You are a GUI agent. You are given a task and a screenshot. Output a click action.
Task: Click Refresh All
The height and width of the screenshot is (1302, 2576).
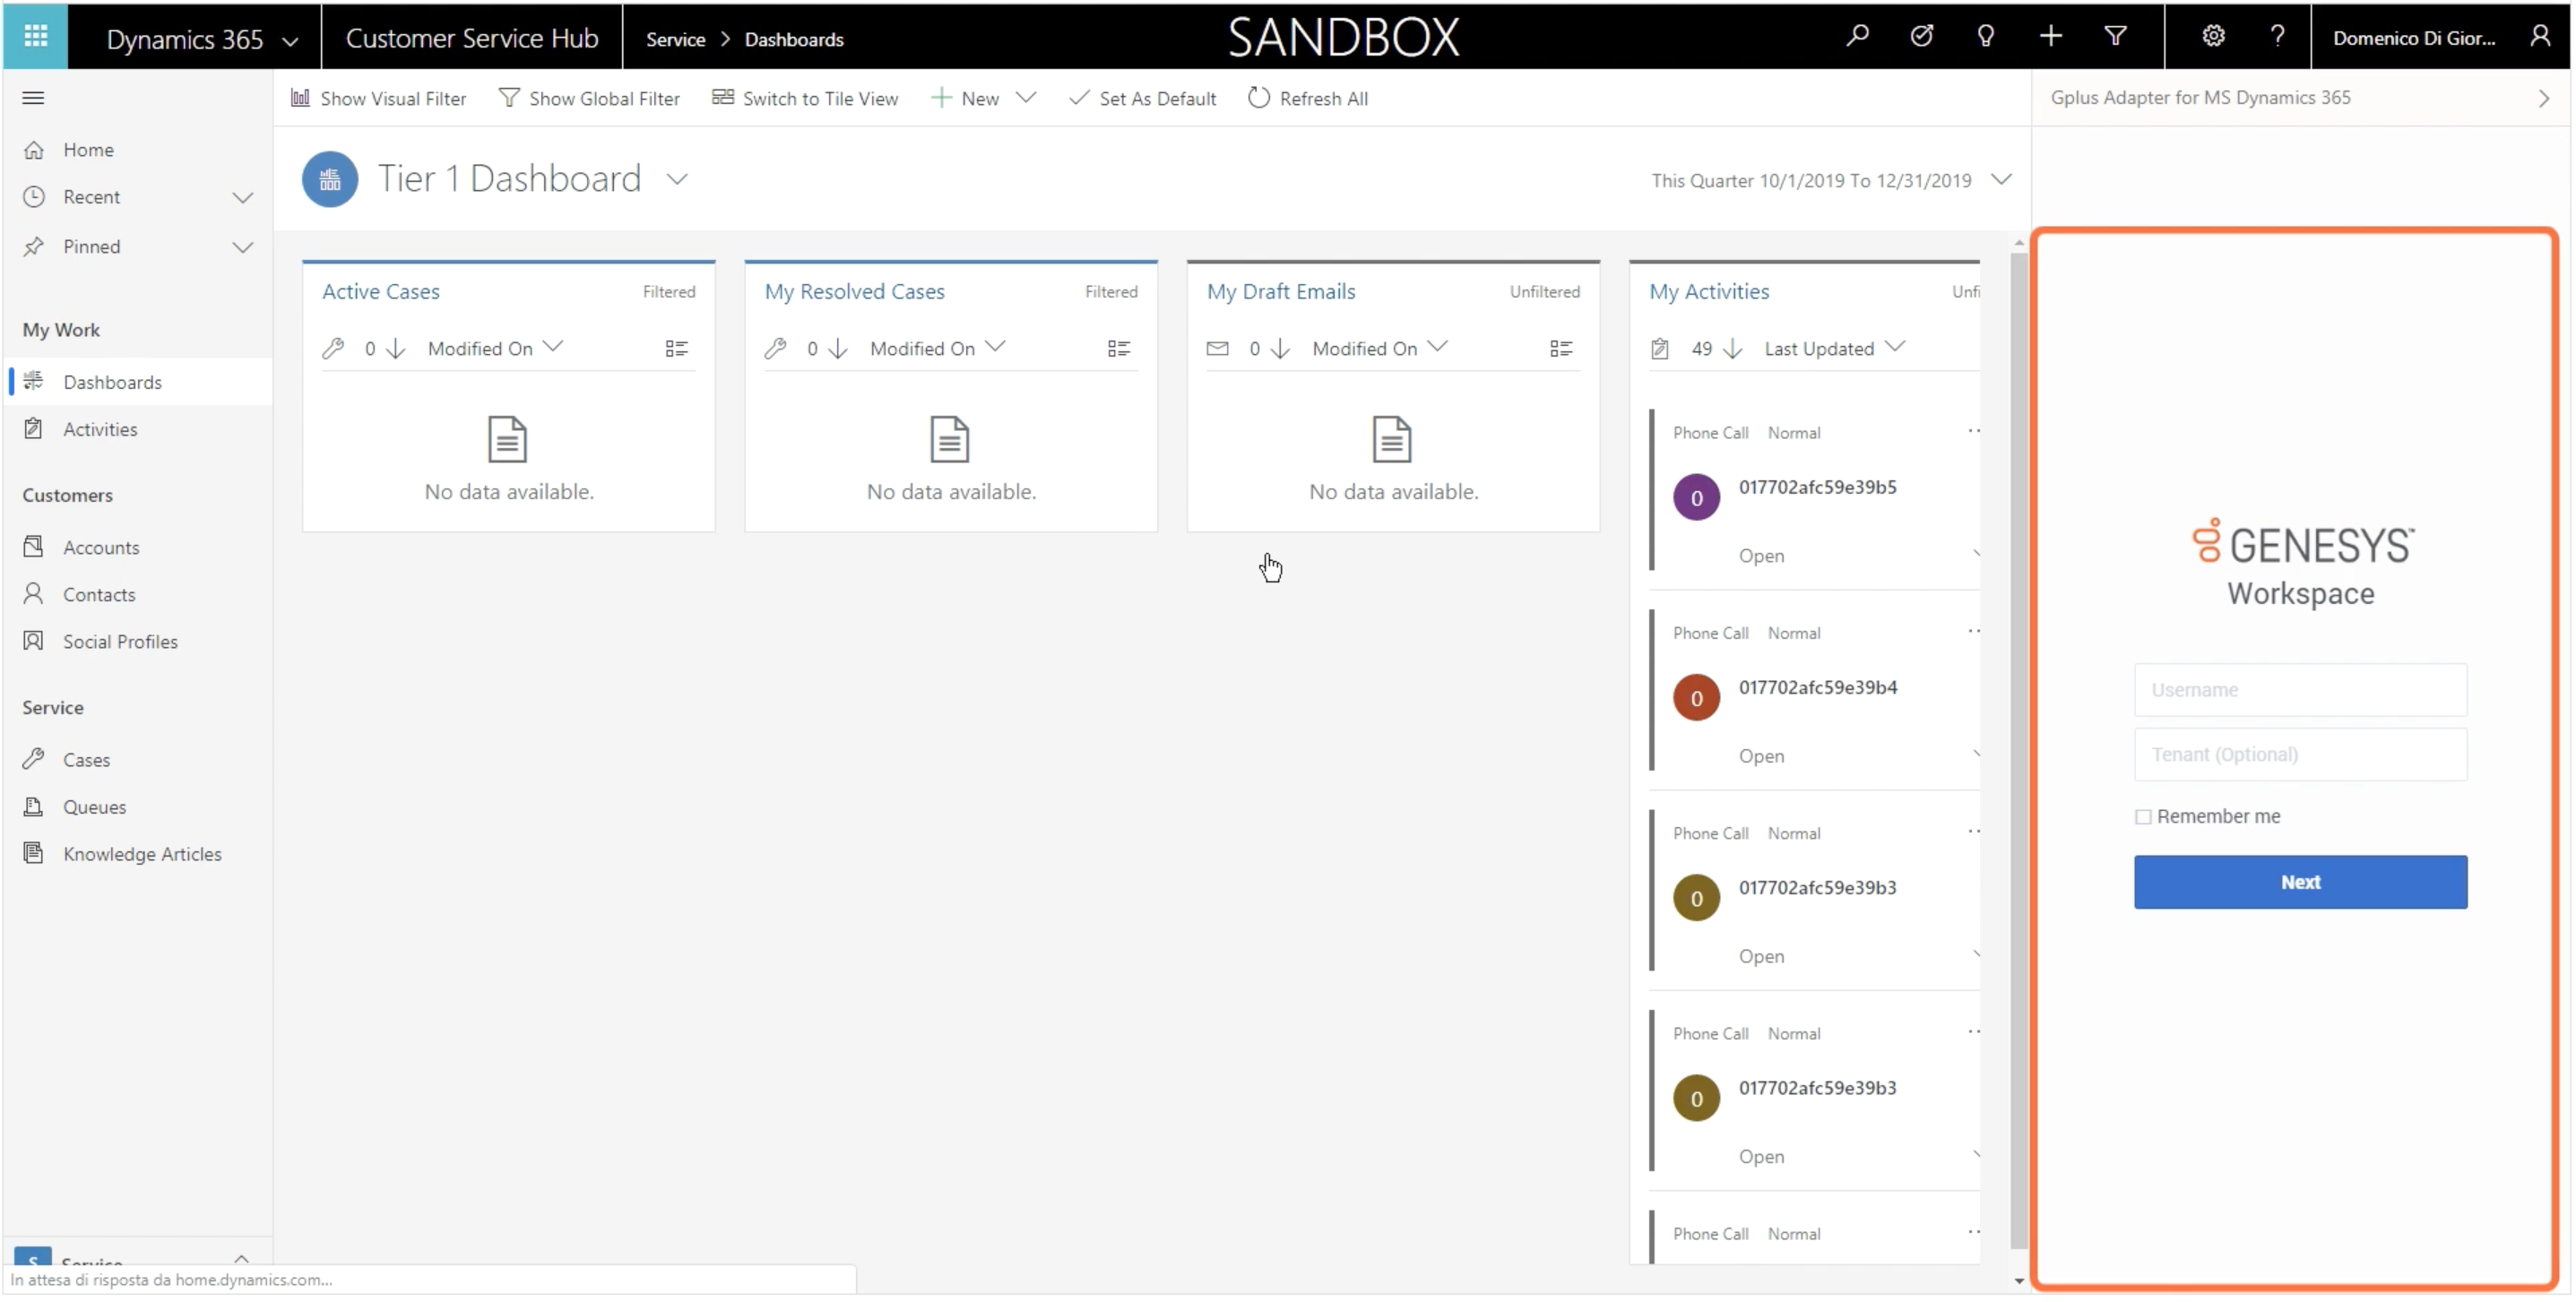[x=1308, y=98]
